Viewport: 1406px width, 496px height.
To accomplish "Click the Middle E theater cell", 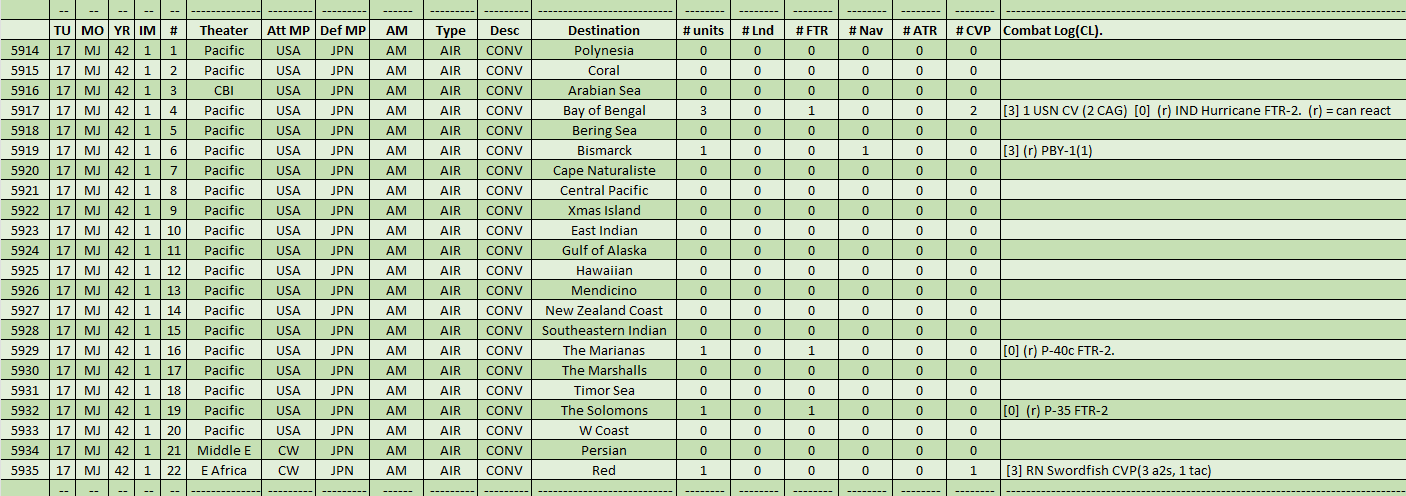I will click(224, 451).
